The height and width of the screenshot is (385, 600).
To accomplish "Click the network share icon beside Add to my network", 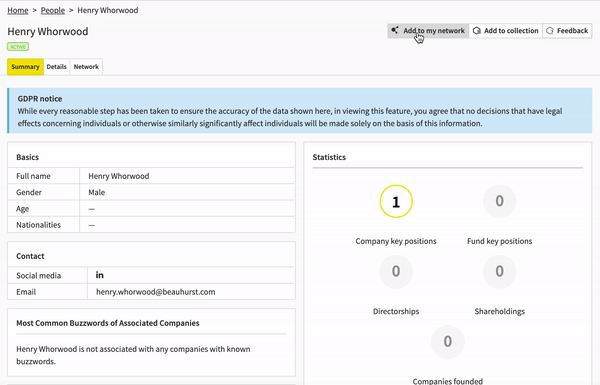I will coord(395,30).
